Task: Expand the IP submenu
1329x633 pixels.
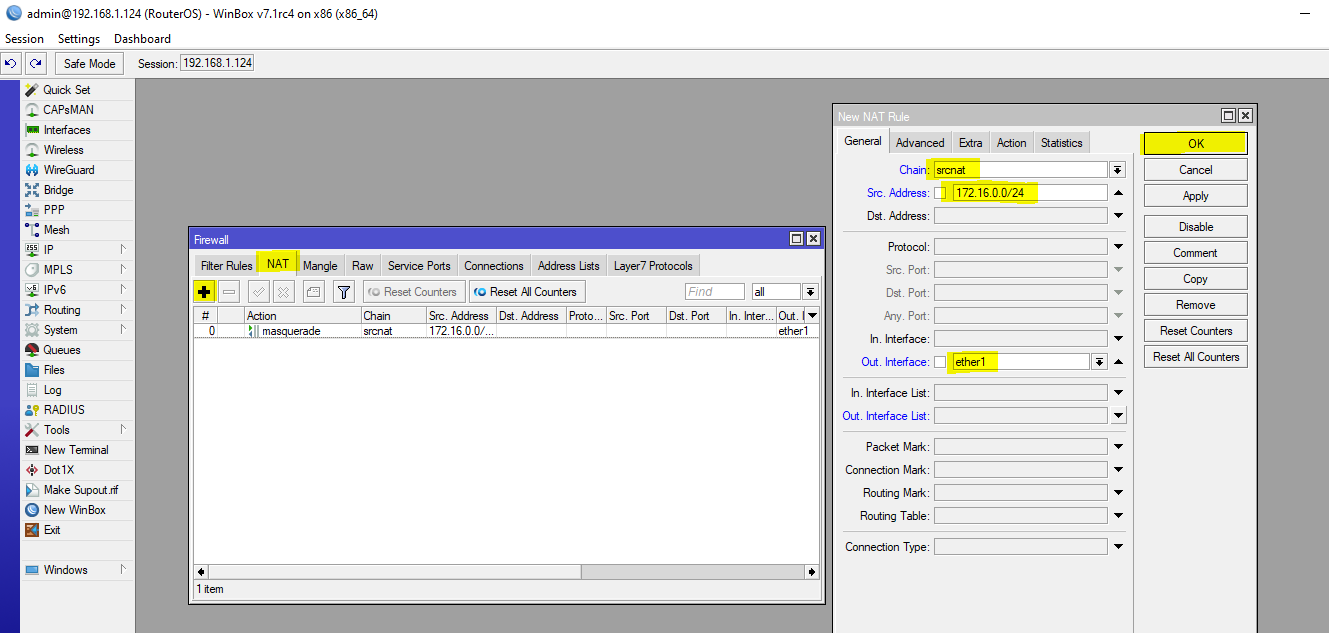Action: pyautogui.click(x=123, y=250)
